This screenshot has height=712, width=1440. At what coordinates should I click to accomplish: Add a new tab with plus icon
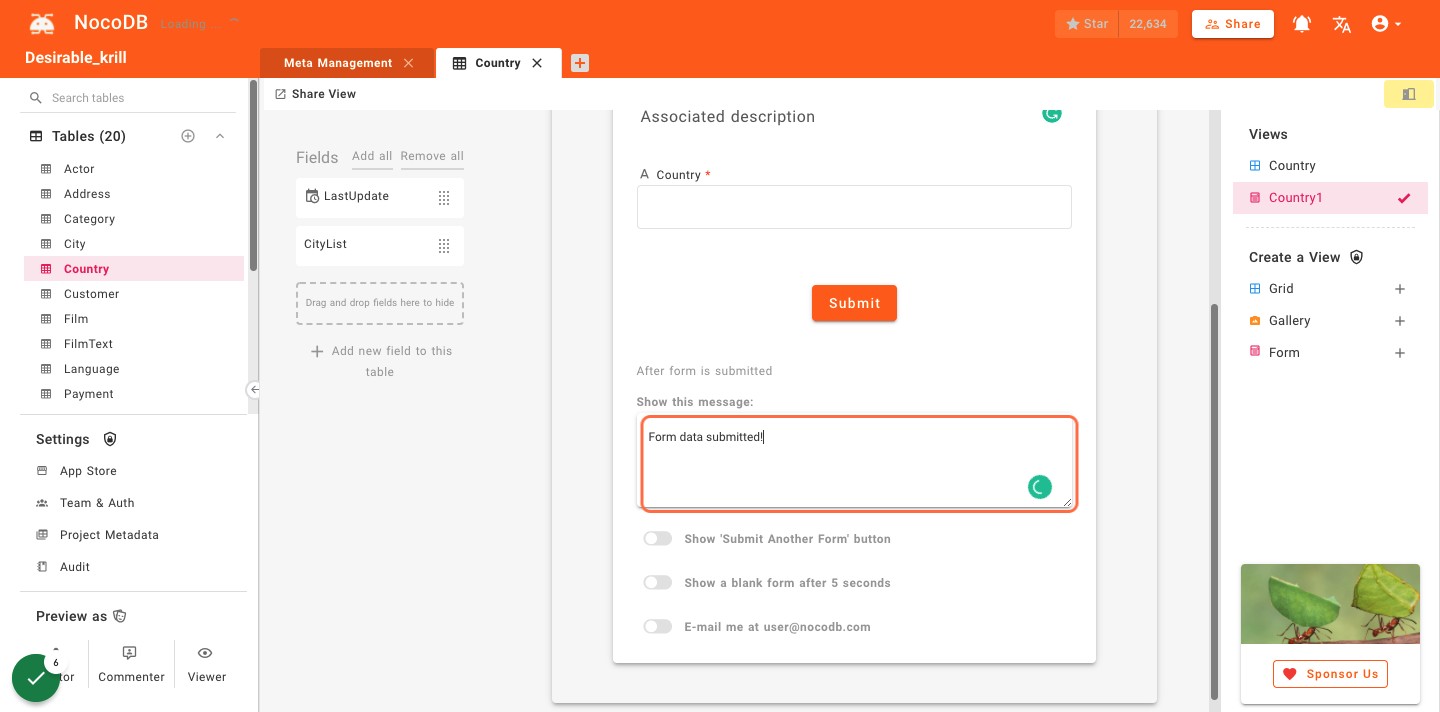click(580, 63)
